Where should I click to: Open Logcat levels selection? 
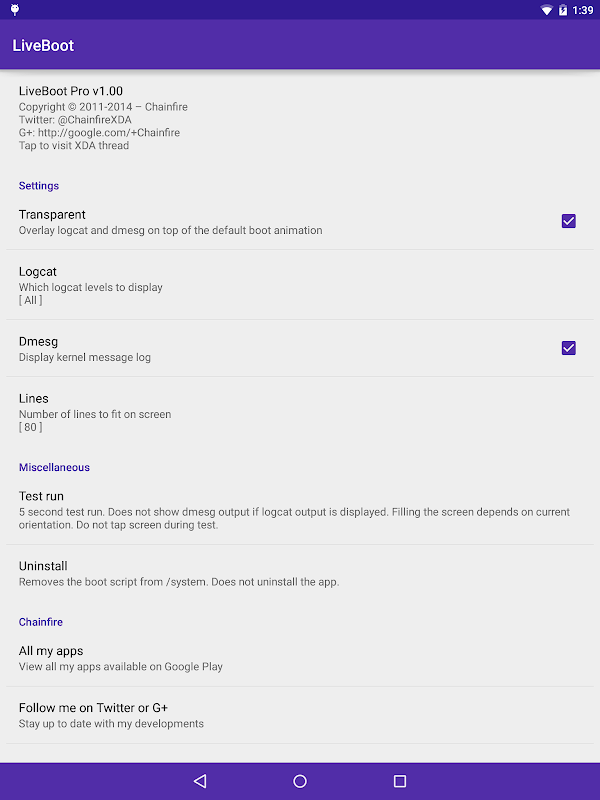pyautogui.click(x=300, y=285)
